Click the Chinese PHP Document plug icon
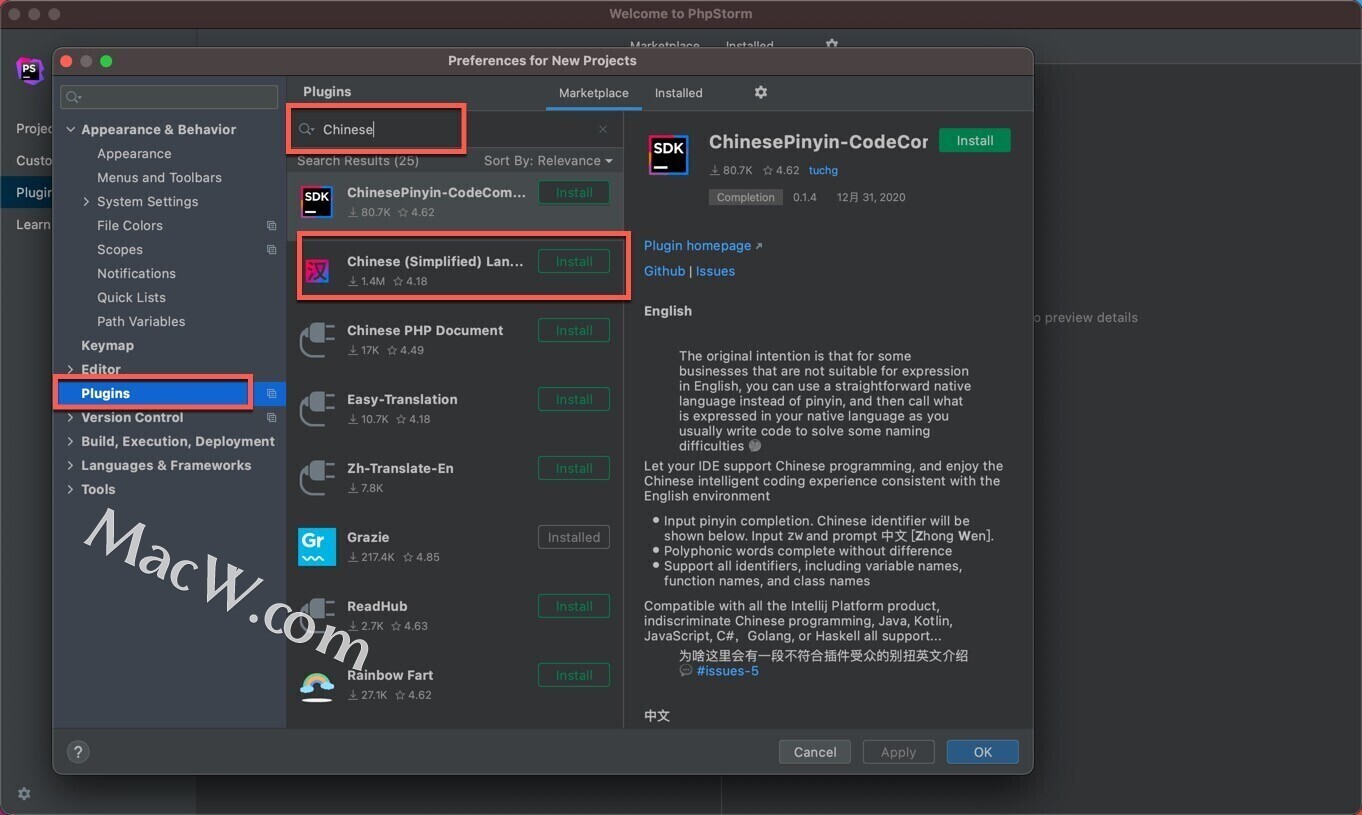This screenshot has width=1362, height=815. tap(316, 339)
